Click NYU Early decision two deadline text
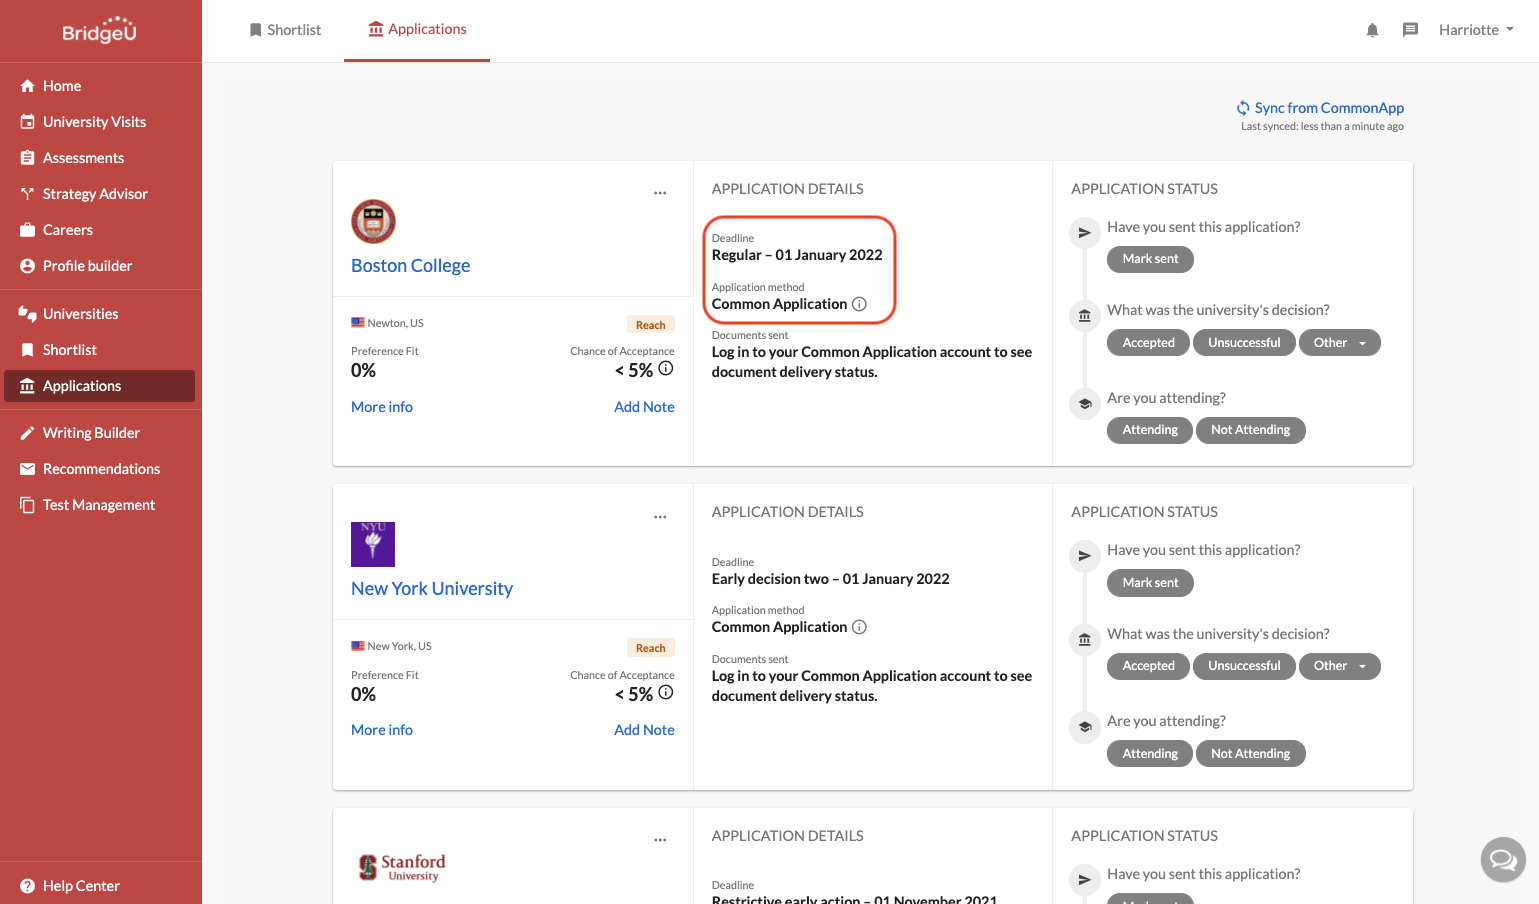This screenshot has height=904, width=1539. tap(830, 579)
